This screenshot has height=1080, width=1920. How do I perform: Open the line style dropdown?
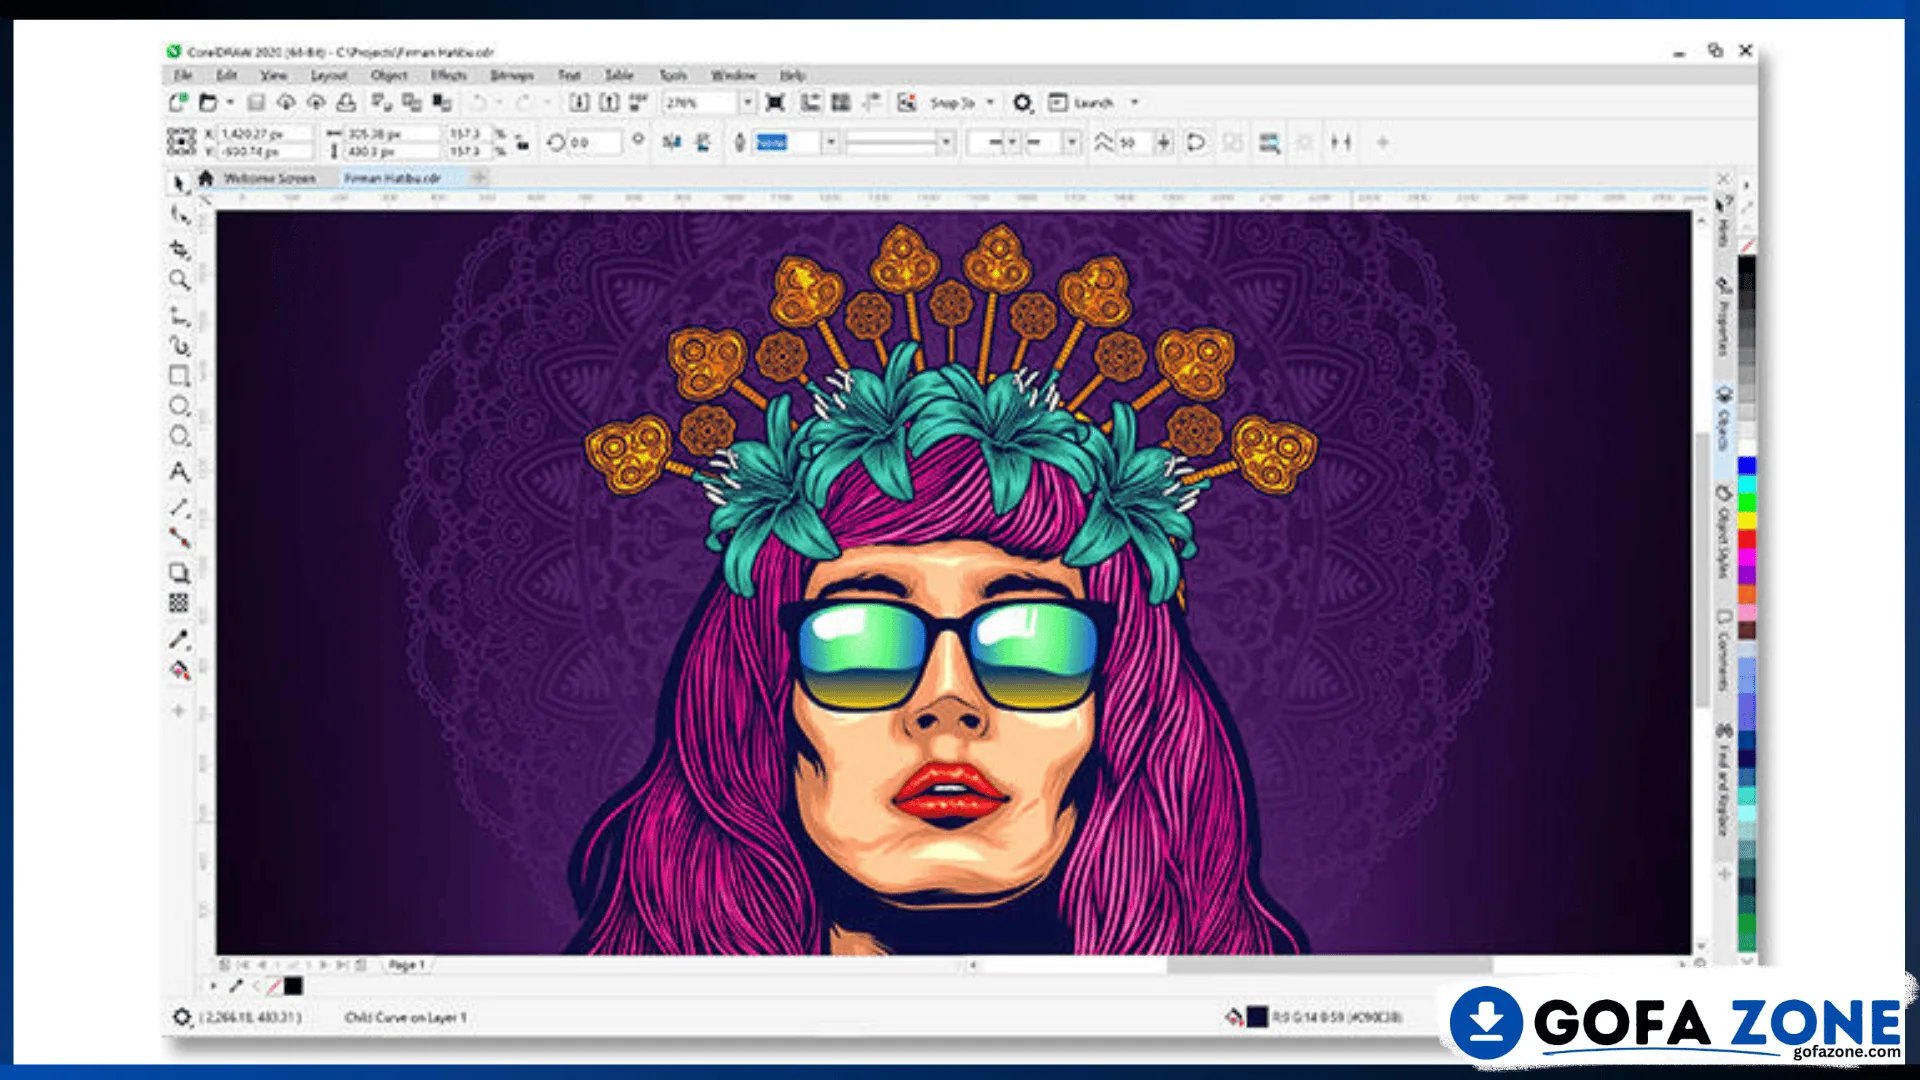click(945, 142)
